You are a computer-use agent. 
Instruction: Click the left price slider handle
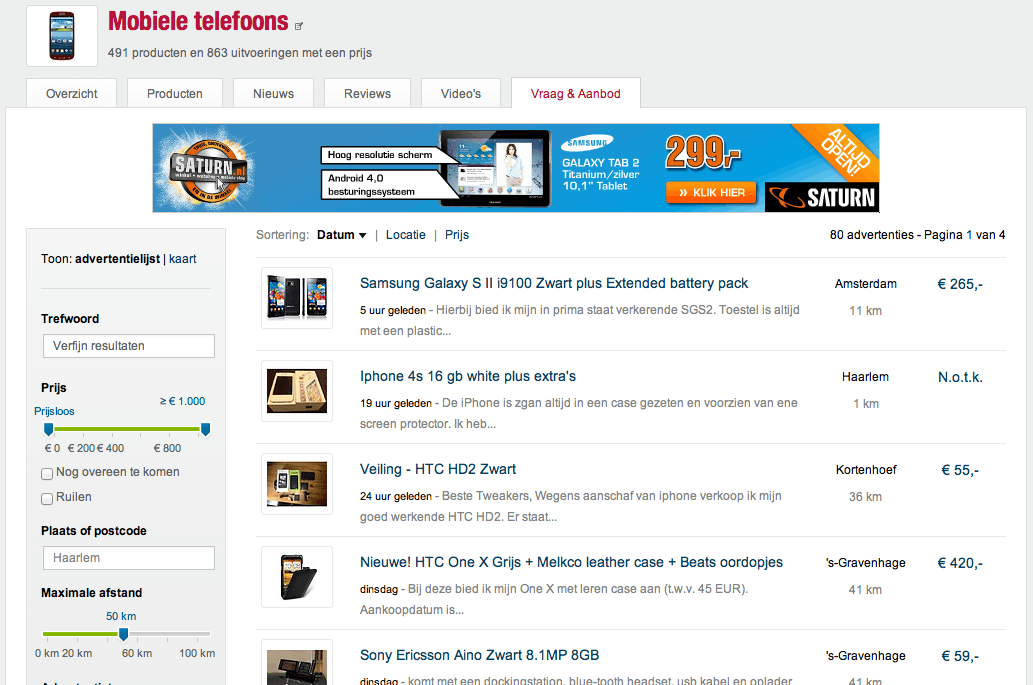(x=48, y=429)
